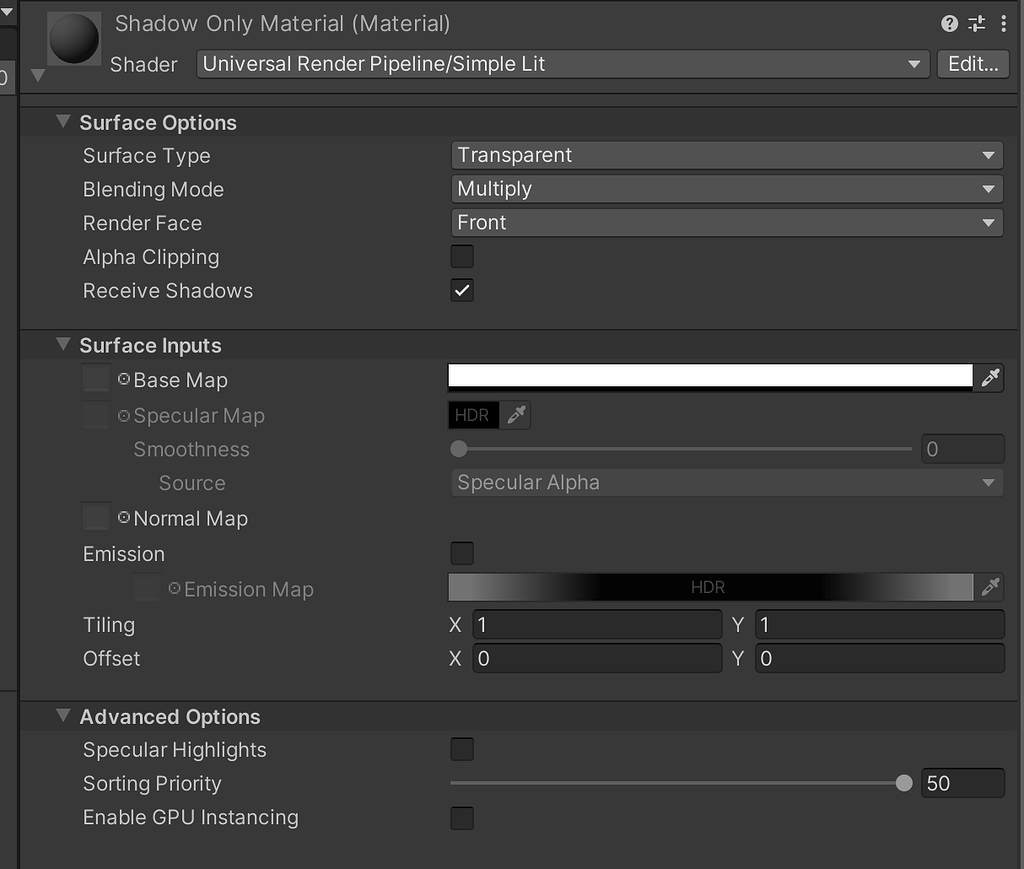Collapse the Advanced Options section
This screenshot has height=869, width=1024.
[63, 716]
